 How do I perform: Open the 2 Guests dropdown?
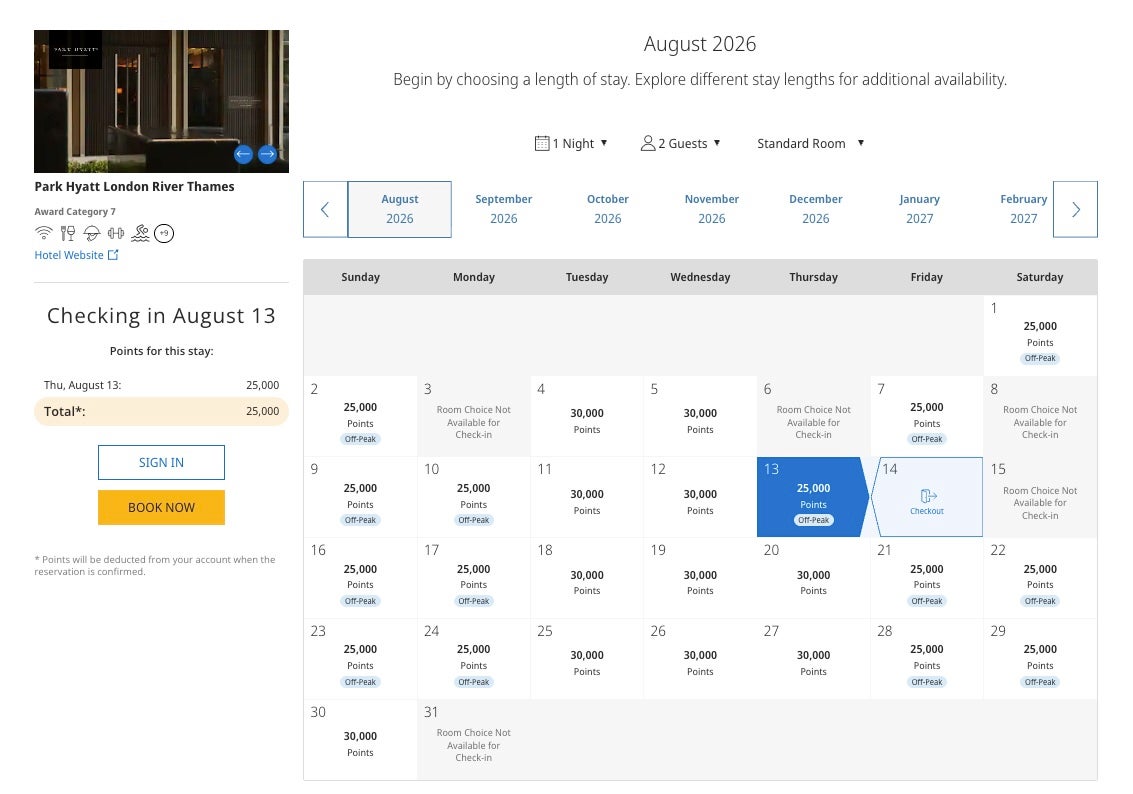681,143
